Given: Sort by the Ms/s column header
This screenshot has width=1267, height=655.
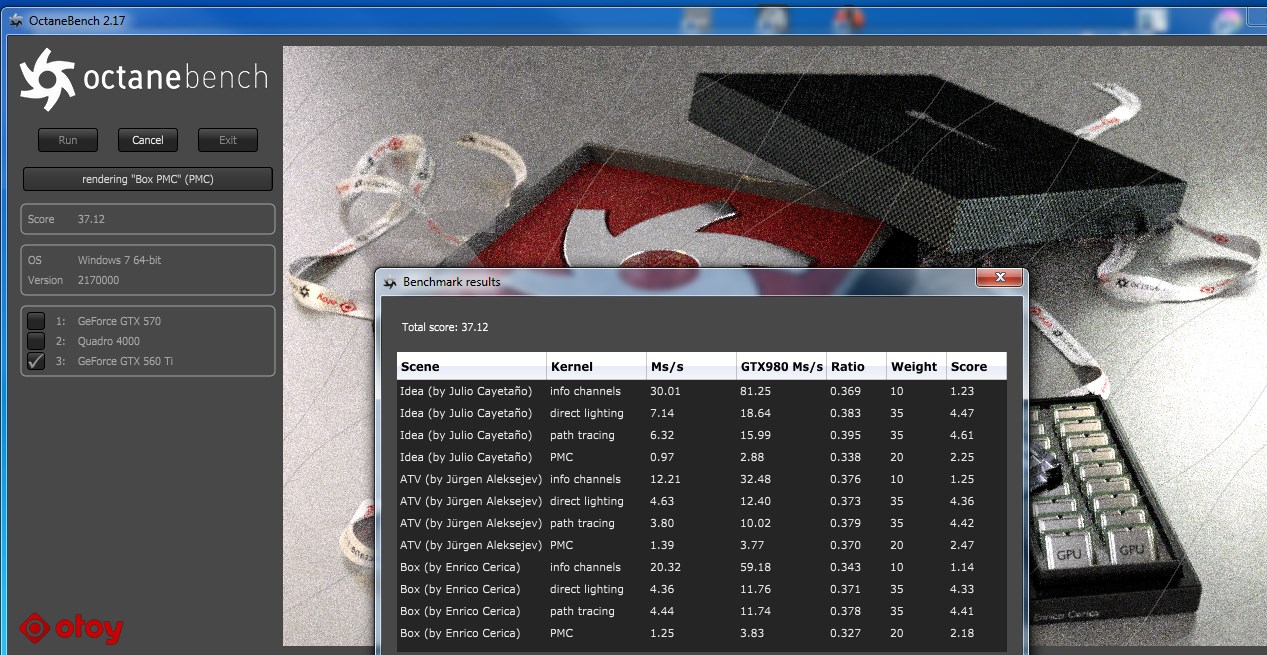Looking at the screenshot, I should [x=691, y=367].
